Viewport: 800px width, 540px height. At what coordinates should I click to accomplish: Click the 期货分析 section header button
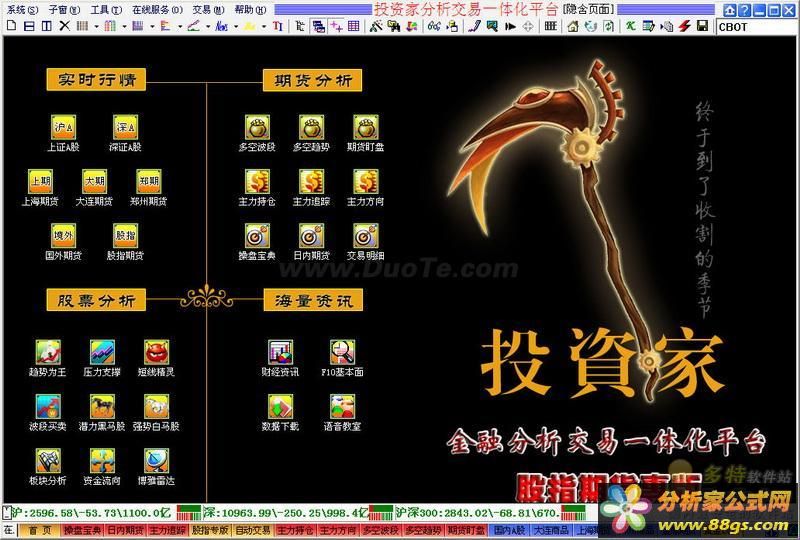(312, 80)
